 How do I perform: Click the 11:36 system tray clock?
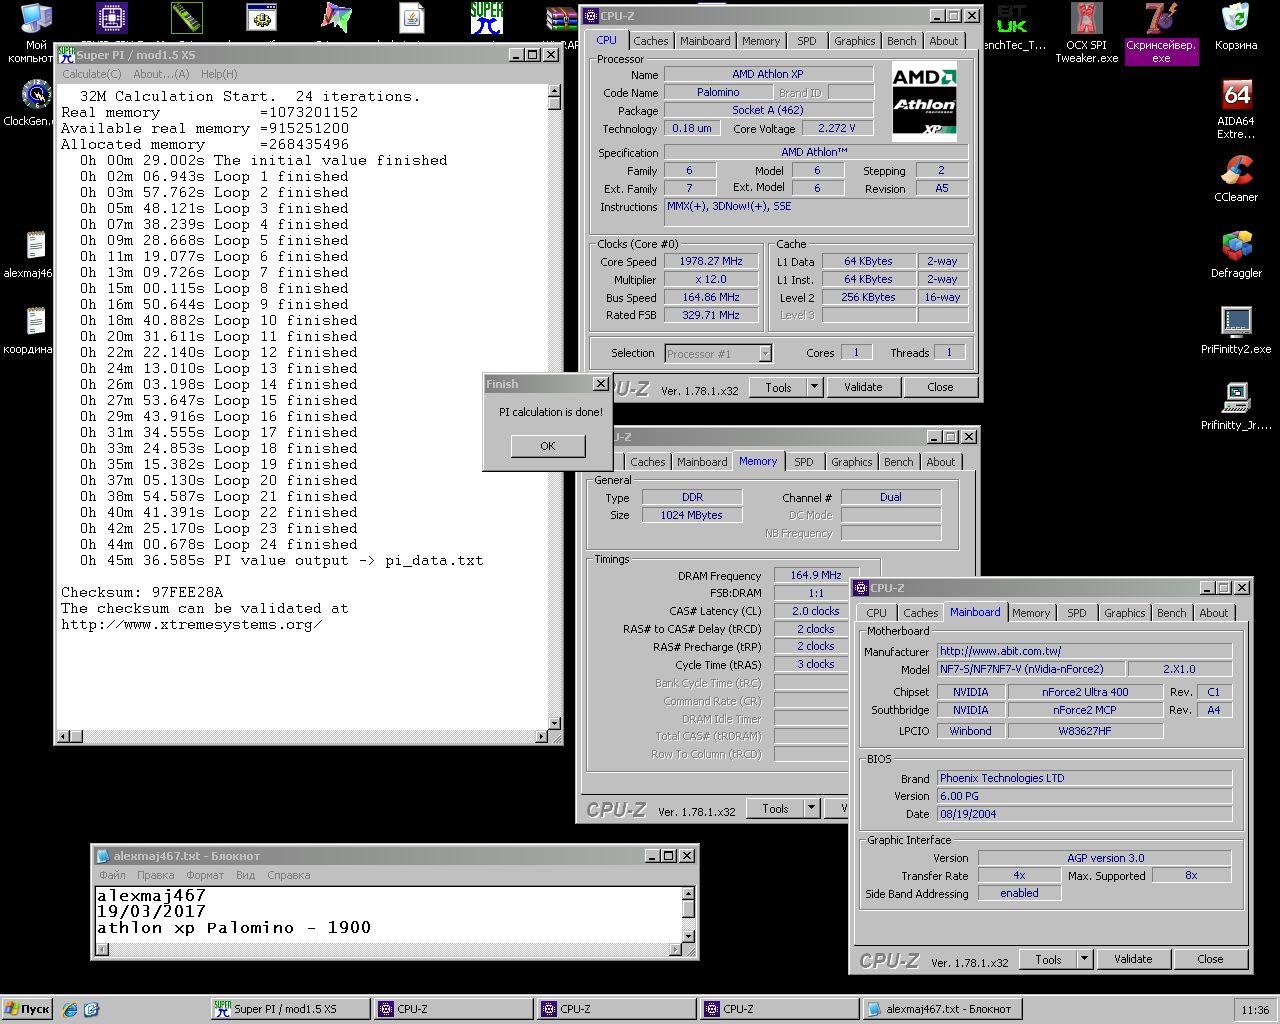(1255, 1010)
